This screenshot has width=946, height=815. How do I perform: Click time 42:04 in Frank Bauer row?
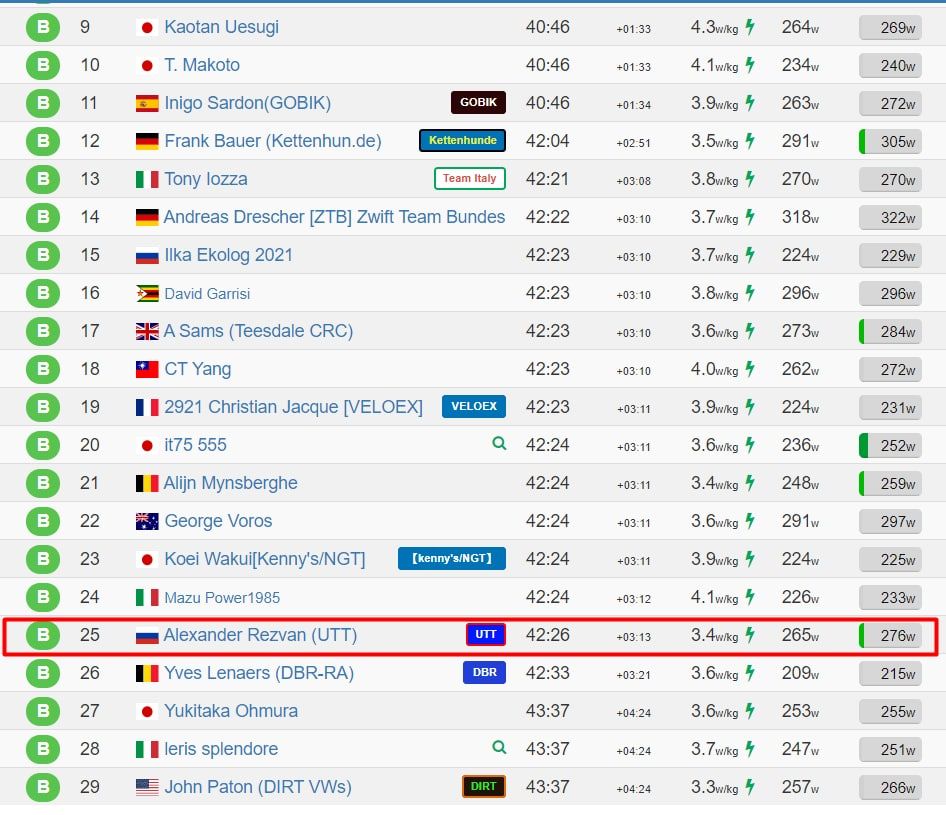(547, 141)
